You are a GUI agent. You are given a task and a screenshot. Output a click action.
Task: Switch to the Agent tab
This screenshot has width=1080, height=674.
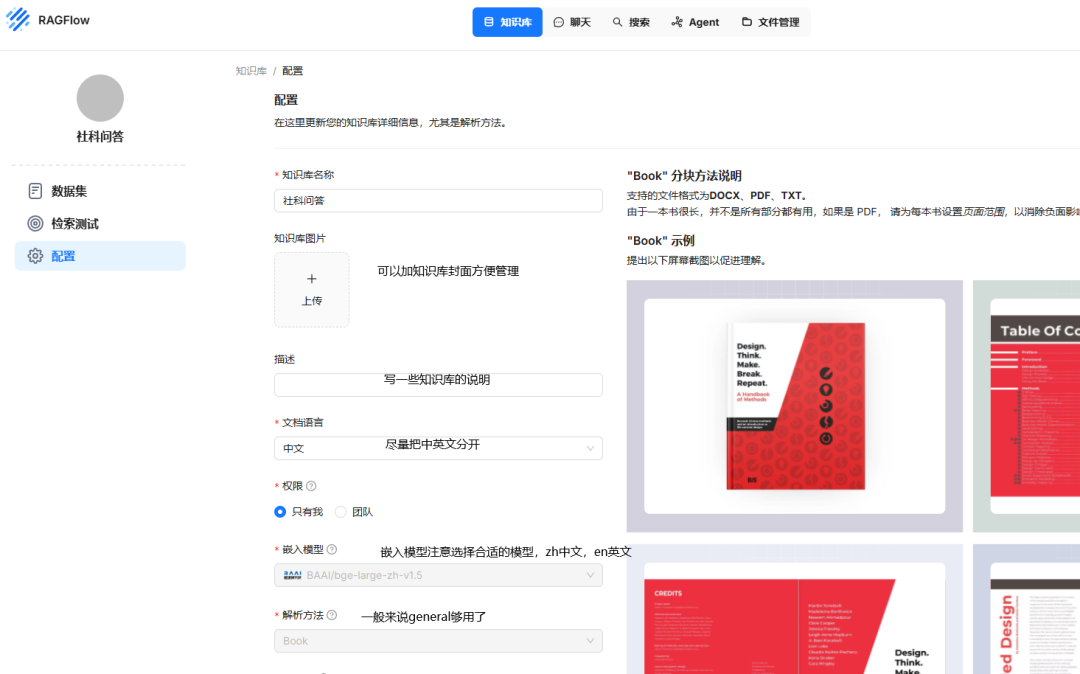click(x=695, y=22)
